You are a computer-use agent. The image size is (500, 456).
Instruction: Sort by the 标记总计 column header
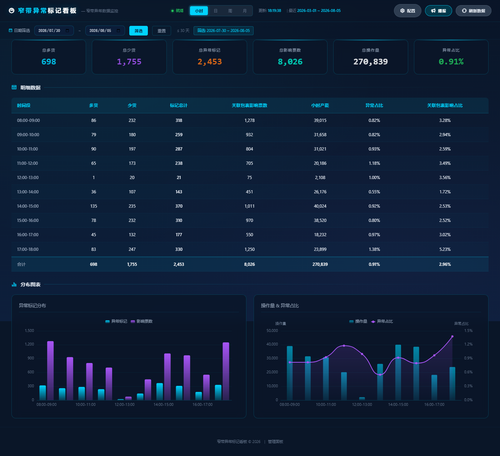coord(179,105)
